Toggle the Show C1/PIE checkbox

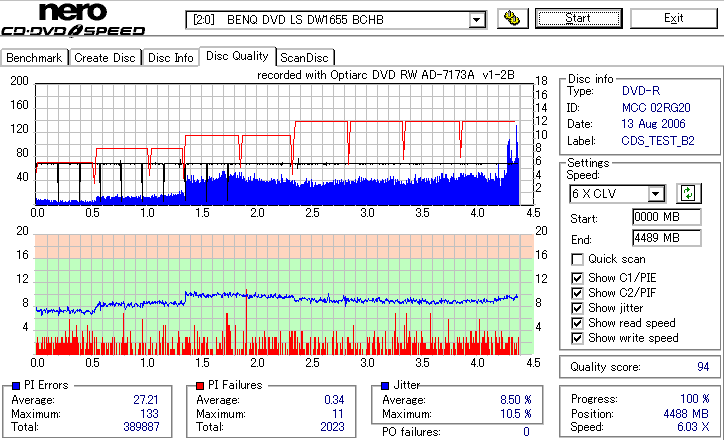(577, 278)
